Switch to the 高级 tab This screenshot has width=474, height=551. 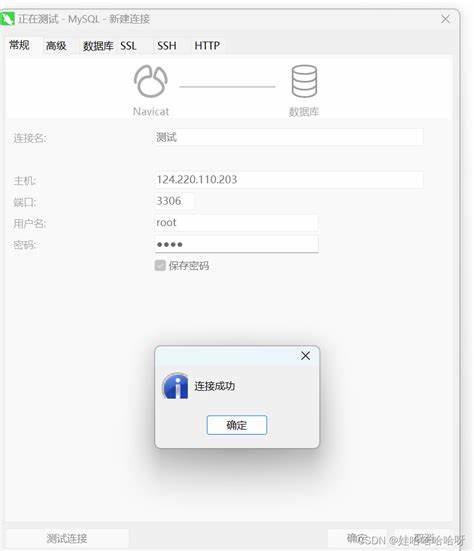click(x=56, y=46)
